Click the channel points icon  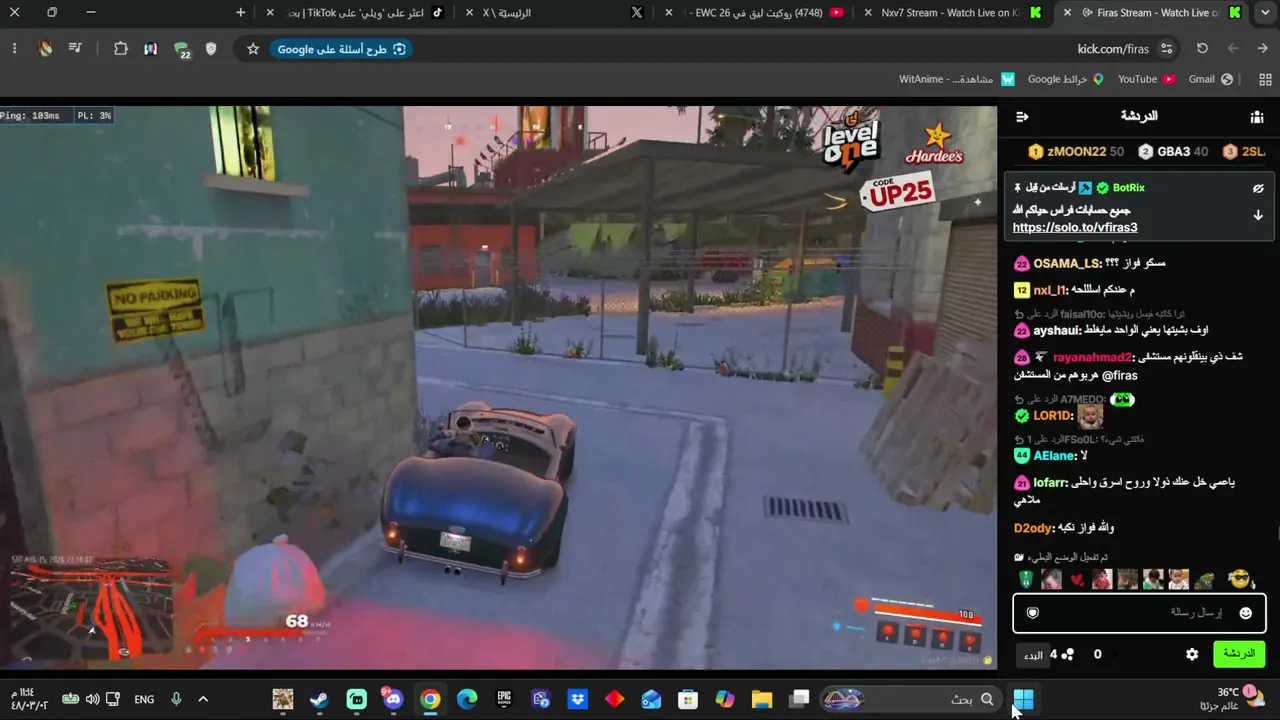coord(1068,654)
